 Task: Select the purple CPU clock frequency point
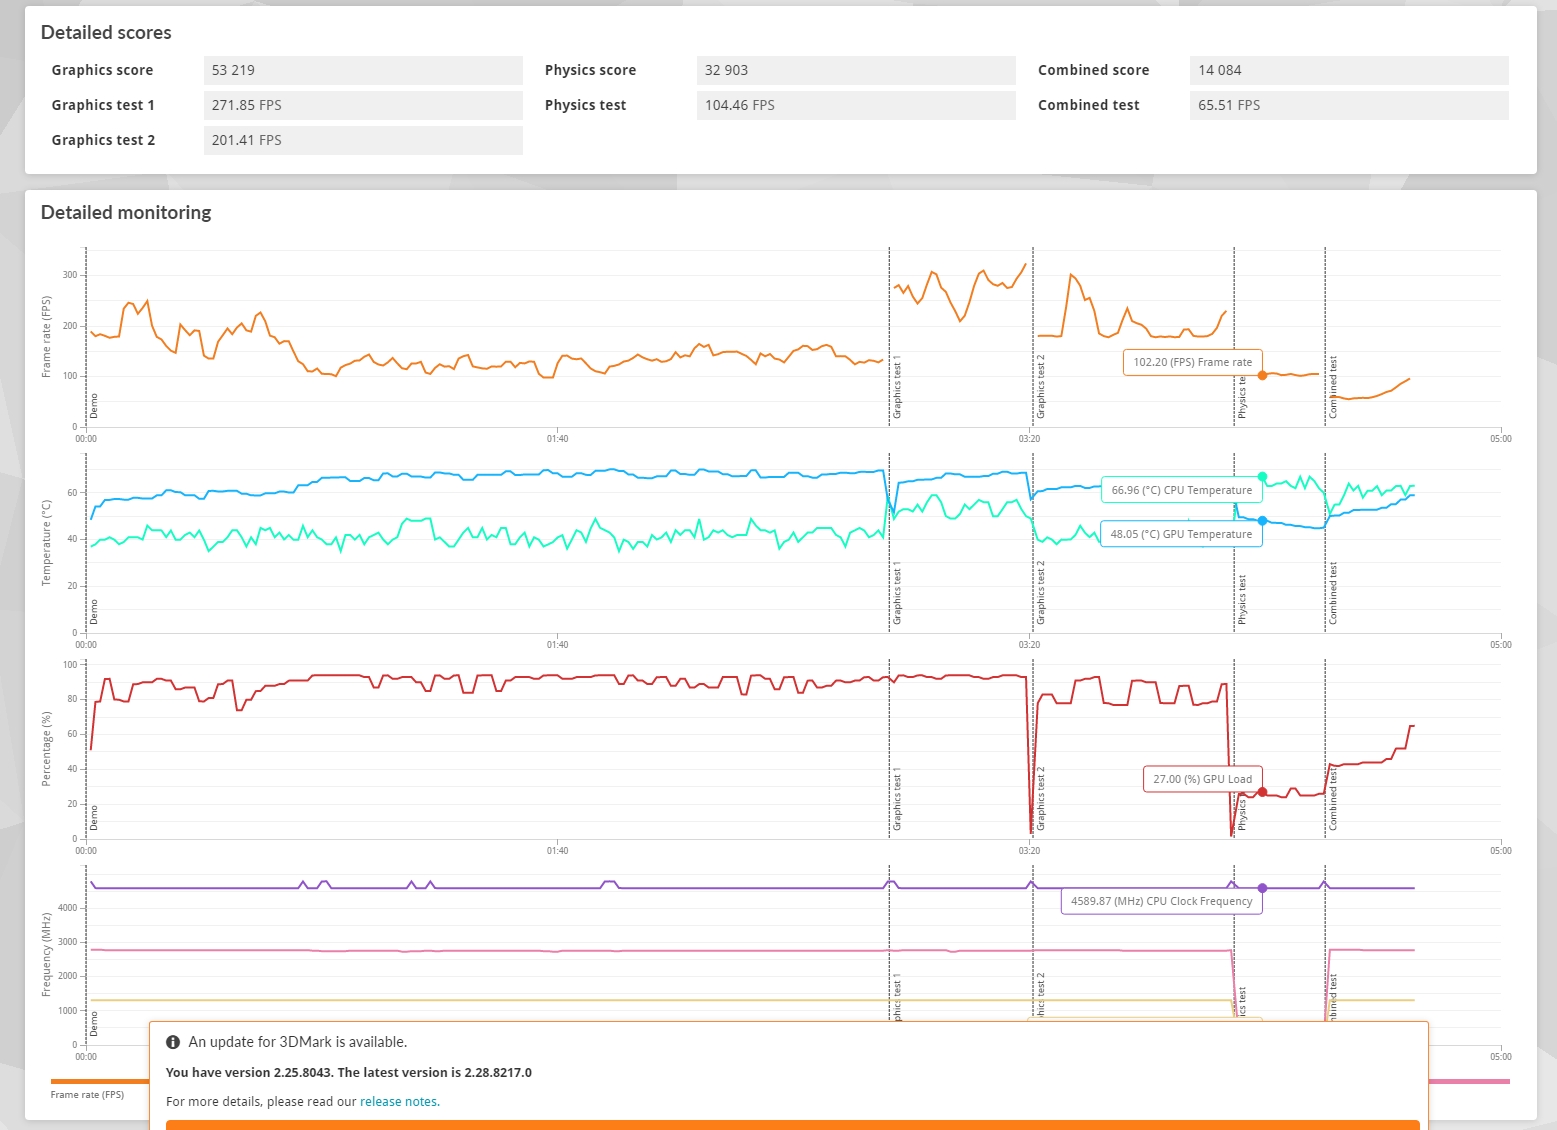pos(1262,888)
